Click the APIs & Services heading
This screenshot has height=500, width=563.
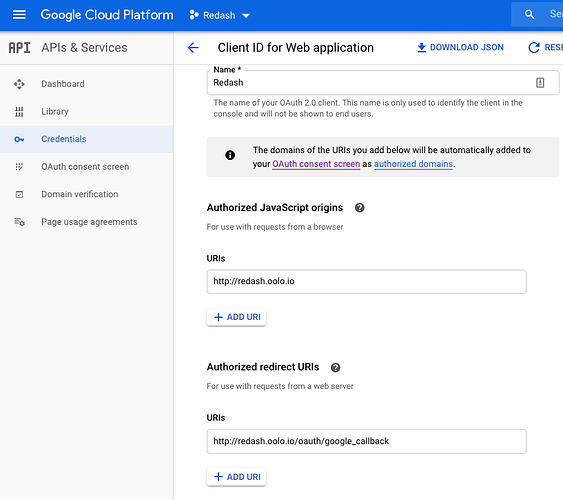84,48
